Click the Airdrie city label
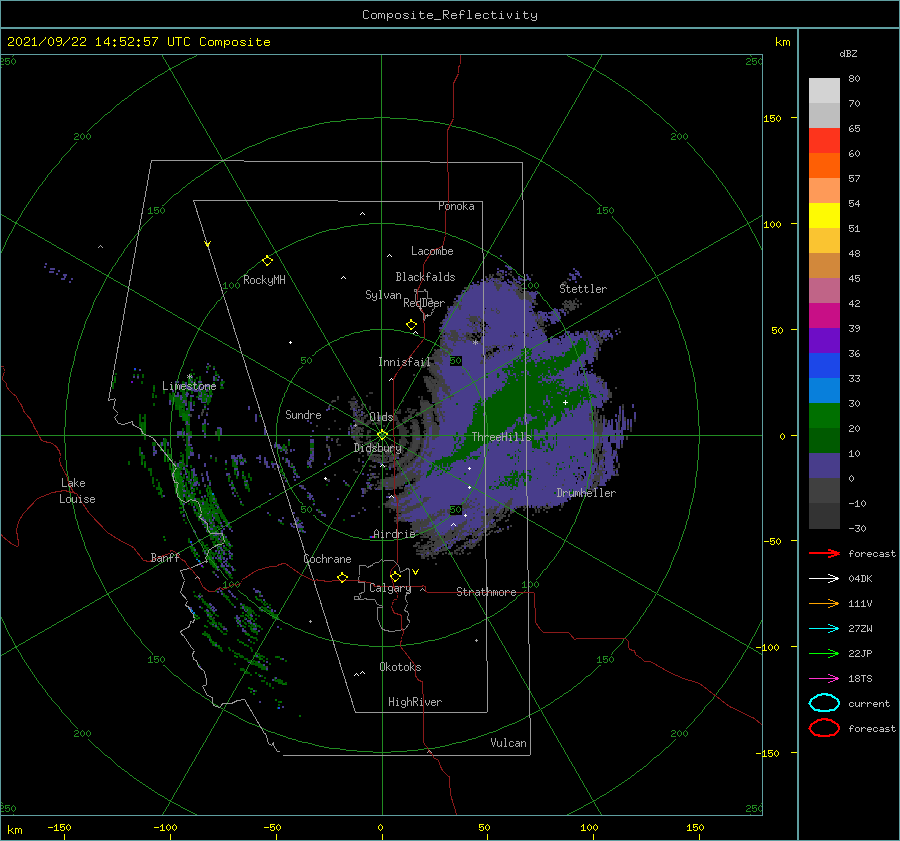Viewport: 900px width, 841px height. [394, 534]
